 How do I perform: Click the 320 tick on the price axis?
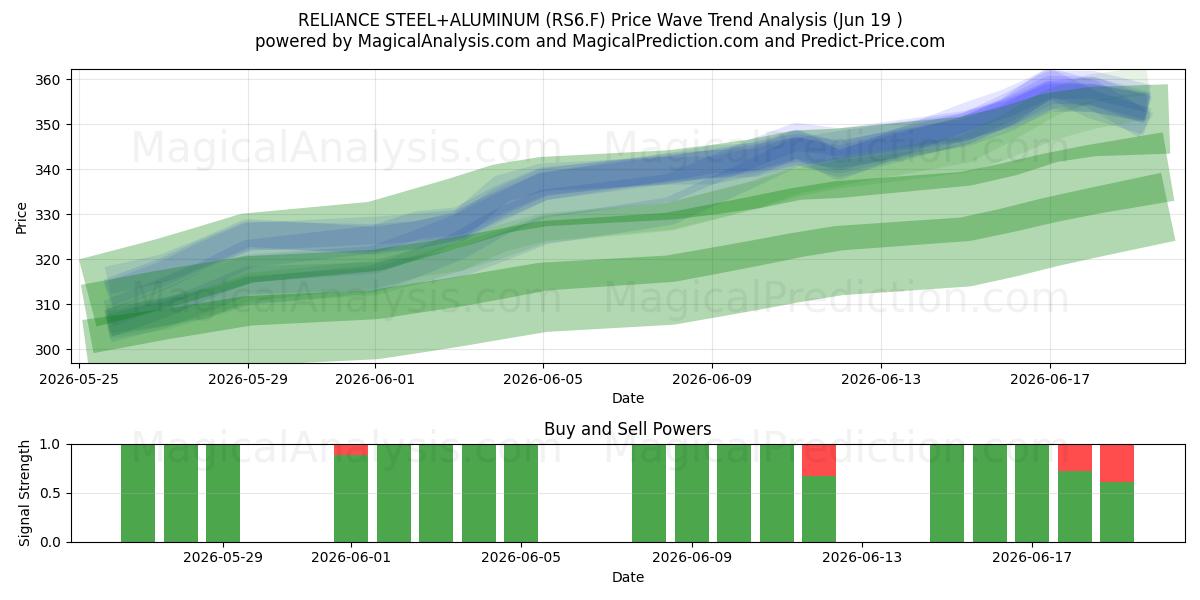pos(50,260)
